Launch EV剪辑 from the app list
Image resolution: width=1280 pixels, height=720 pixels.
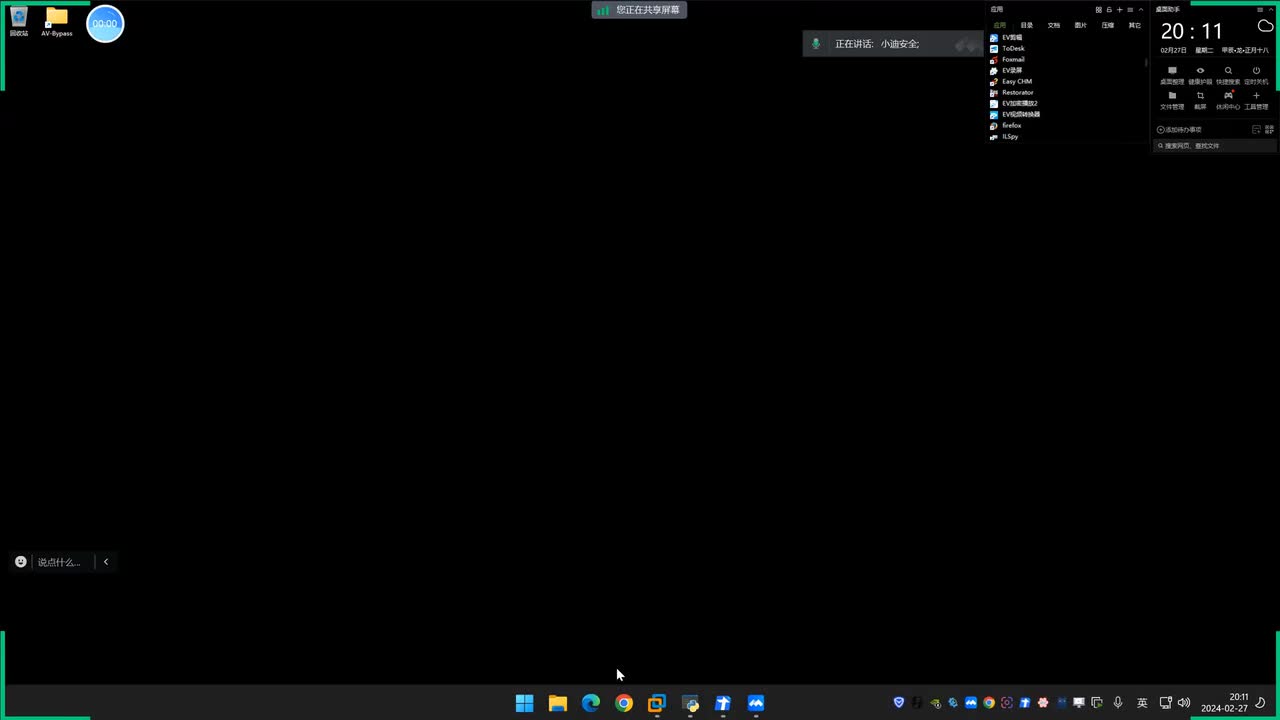point(1006,37)
